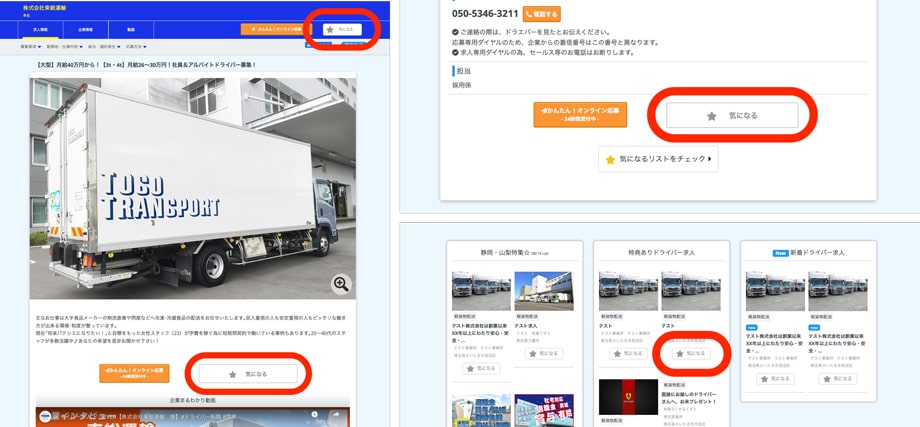Toggle 気になる favorite in the blue header bar
The image size is (920, 427).
342,29
